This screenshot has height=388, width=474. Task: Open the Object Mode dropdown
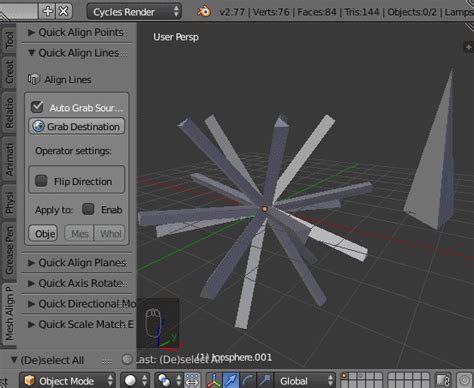click(x=67, y=380)
